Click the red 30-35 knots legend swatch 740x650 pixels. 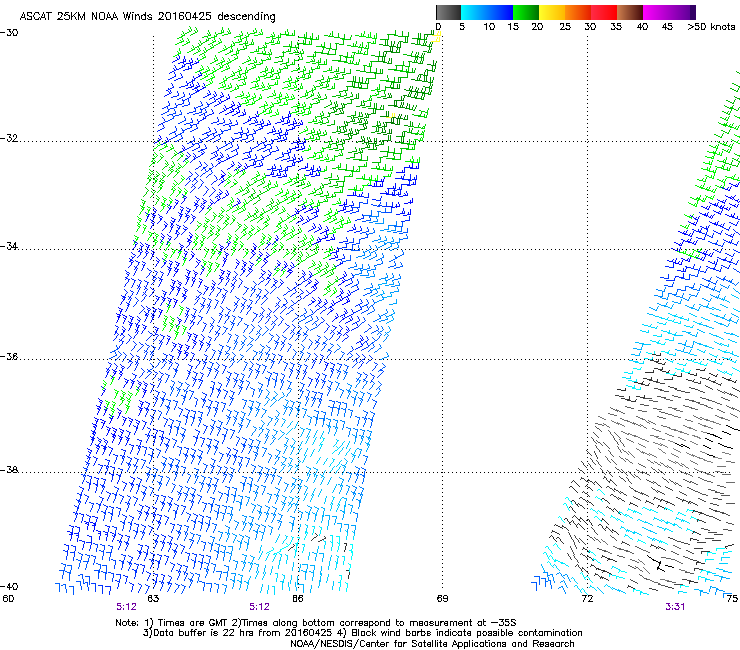pos(604,12)
